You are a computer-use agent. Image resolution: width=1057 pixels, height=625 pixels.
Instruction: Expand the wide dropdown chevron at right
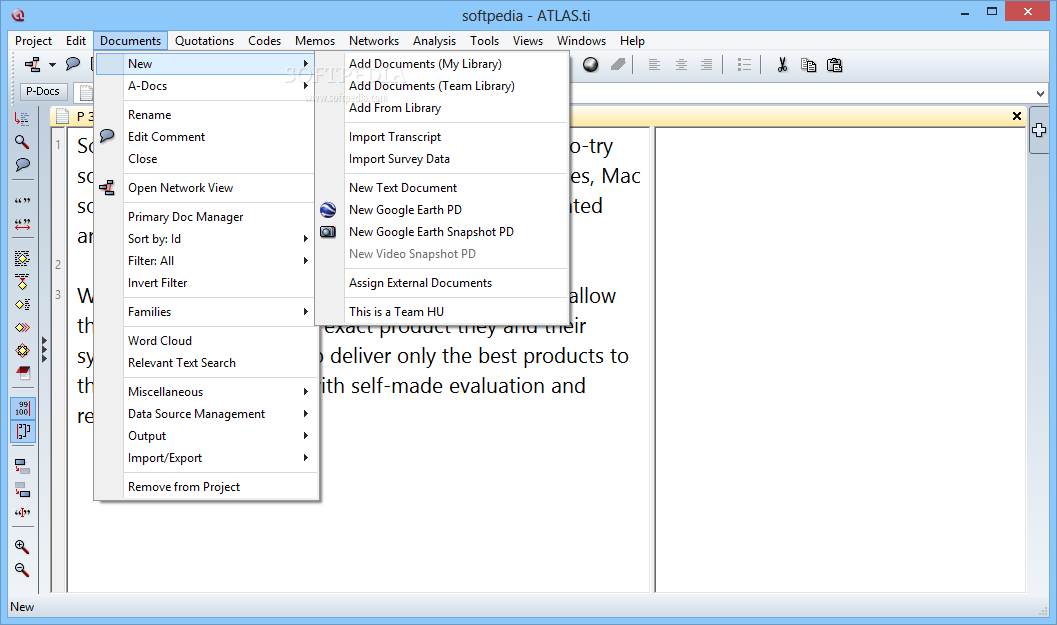1040,94
